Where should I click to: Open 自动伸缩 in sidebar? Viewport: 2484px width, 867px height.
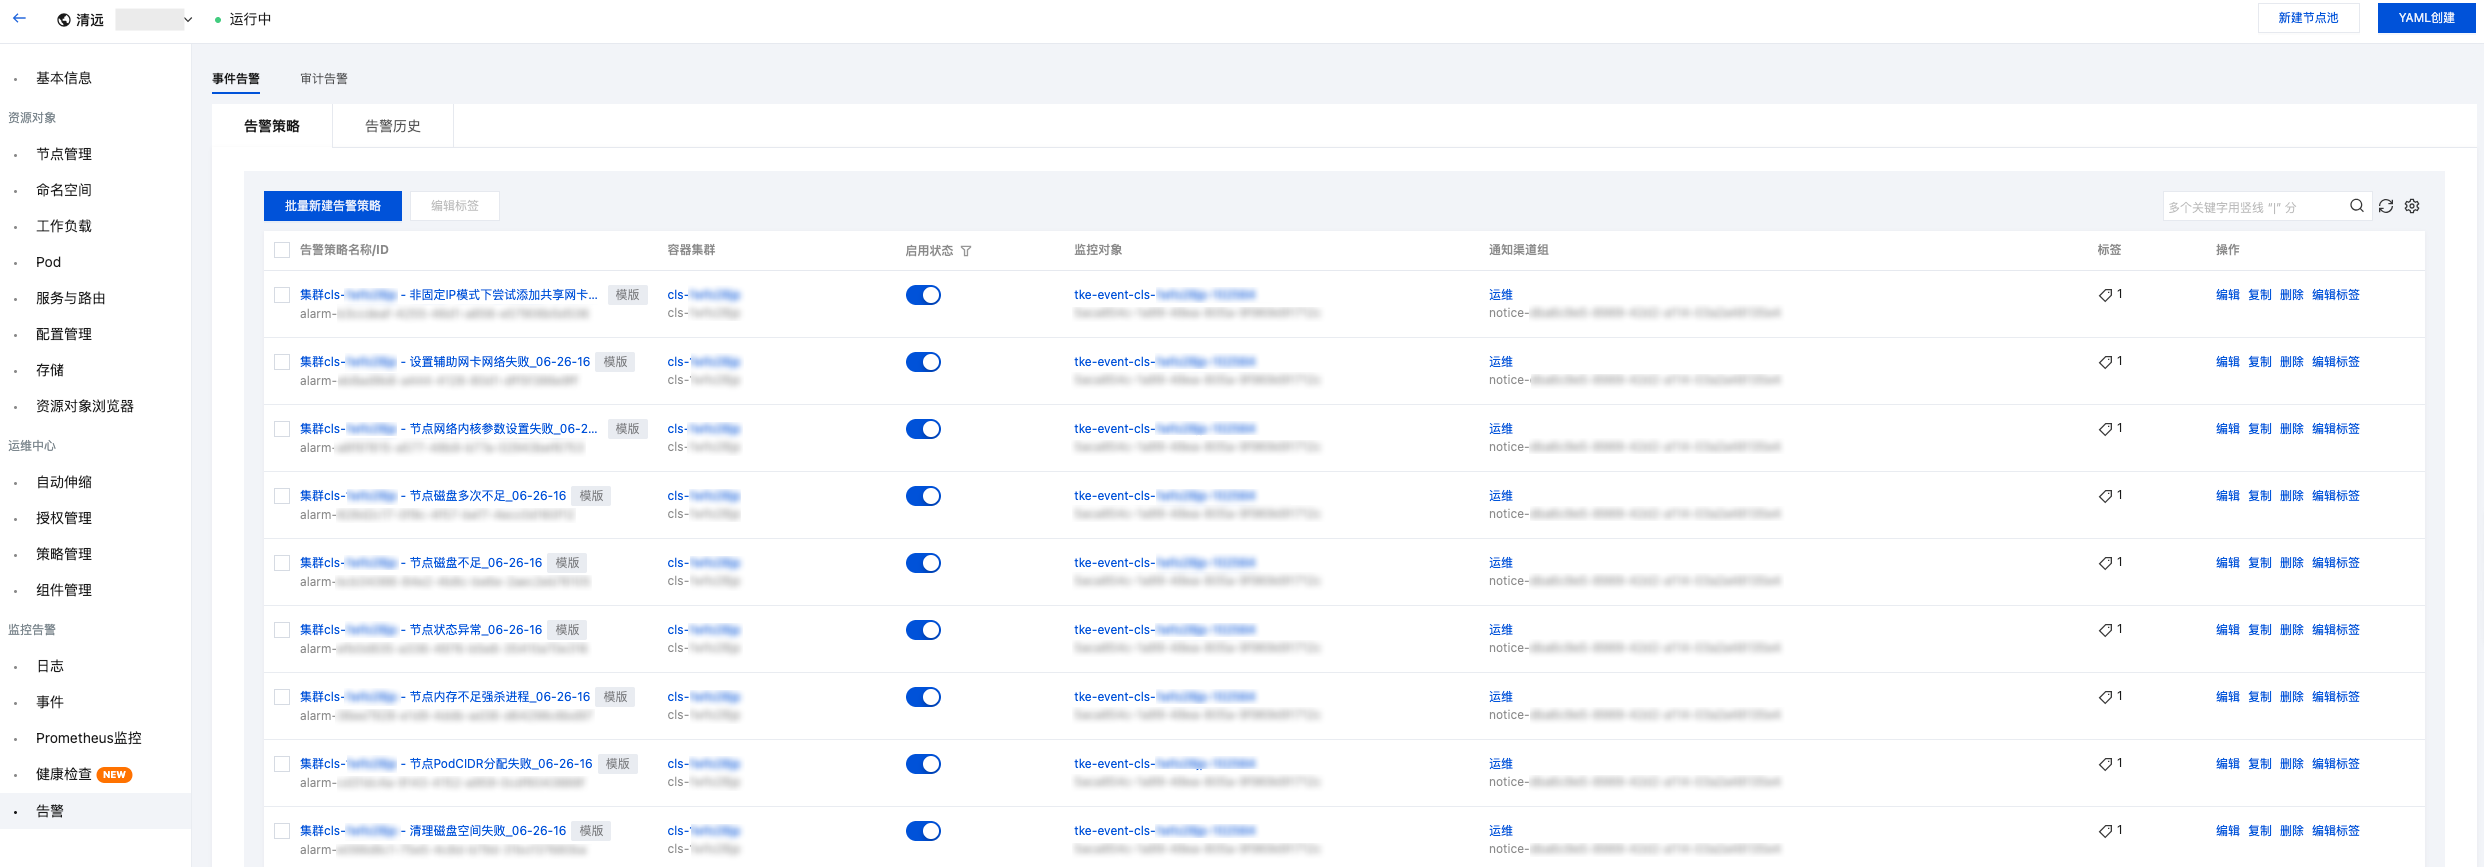64,482
